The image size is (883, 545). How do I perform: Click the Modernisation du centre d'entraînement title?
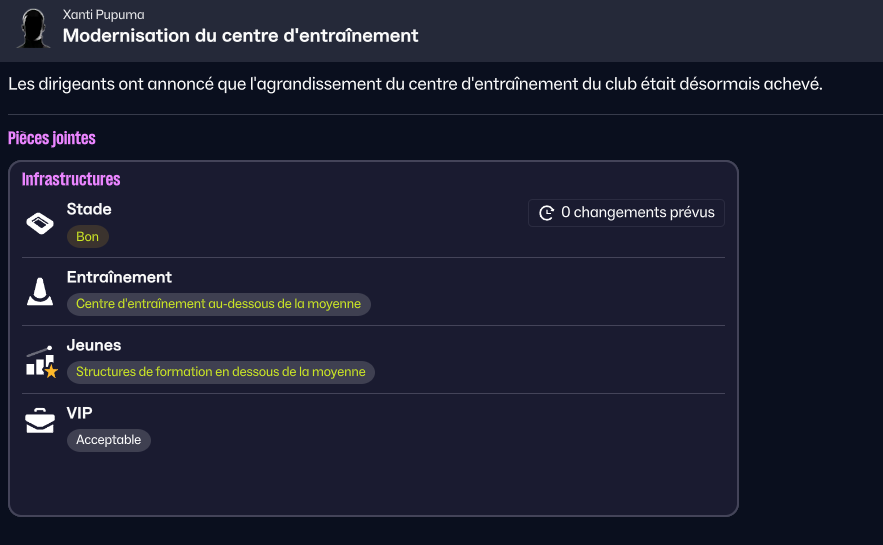click(240, 35)
